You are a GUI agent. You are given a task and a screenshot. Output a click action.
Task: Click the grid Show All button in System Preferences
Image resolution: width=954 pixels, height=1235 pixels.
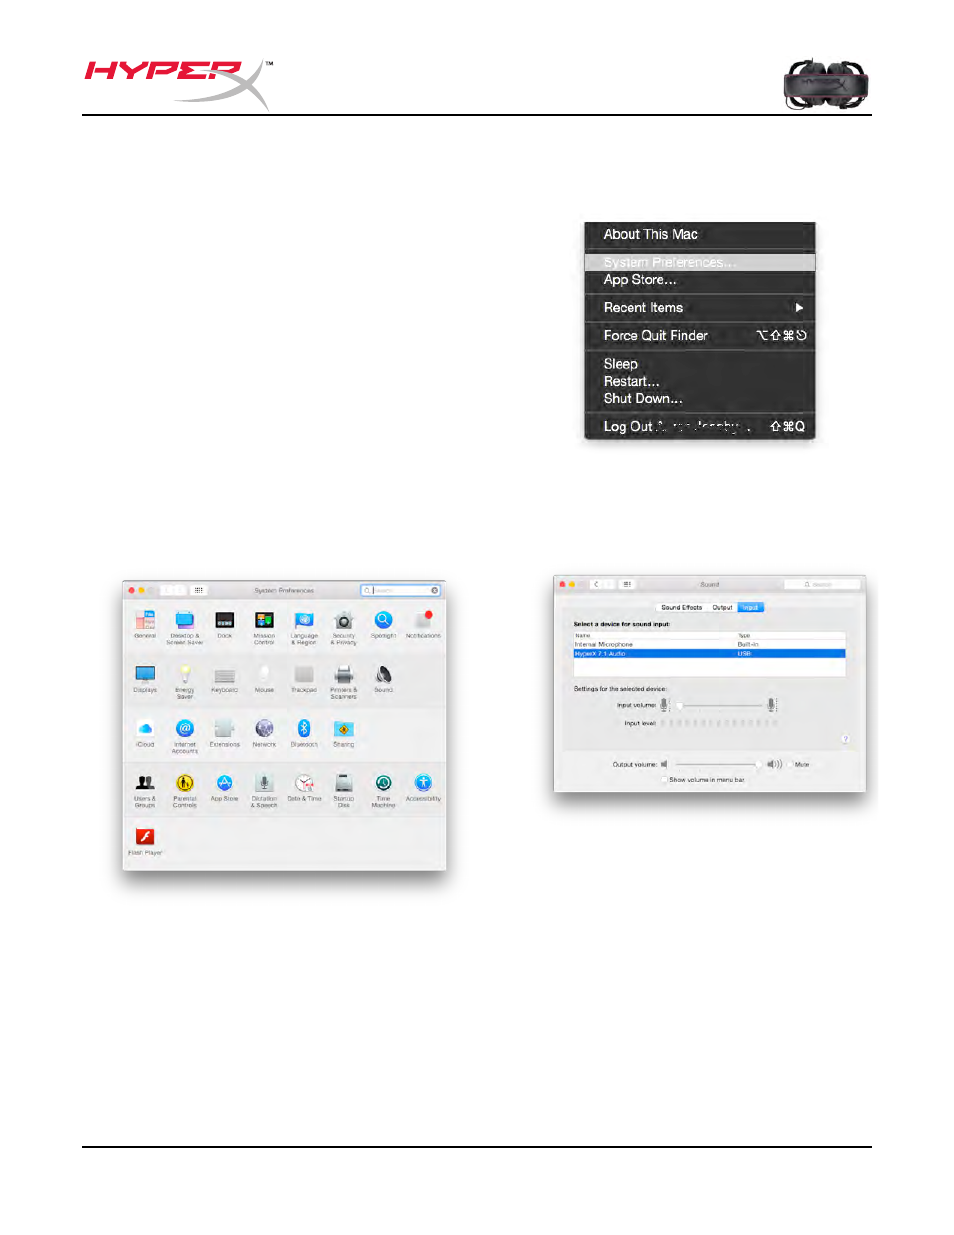pyautogui.click(x=199, y=590)
